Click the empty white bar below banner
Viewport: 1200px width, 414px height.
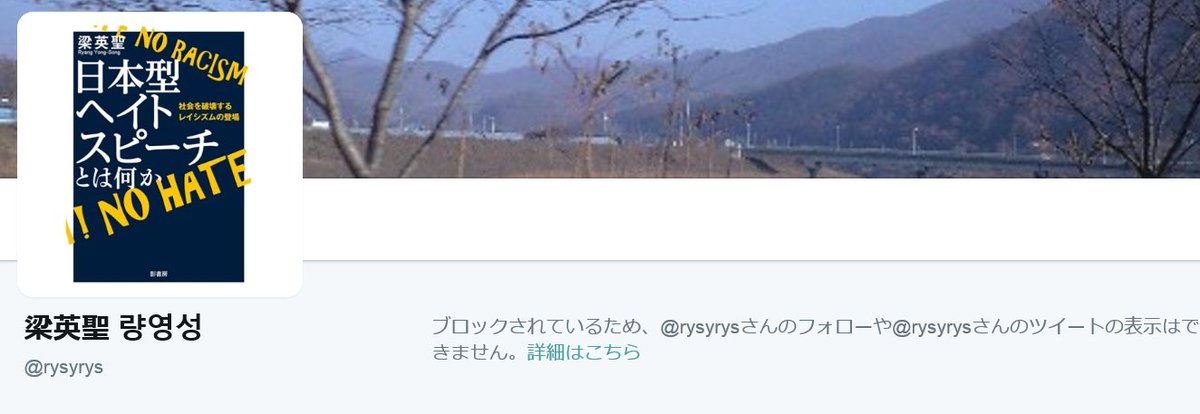click(750, 218)
